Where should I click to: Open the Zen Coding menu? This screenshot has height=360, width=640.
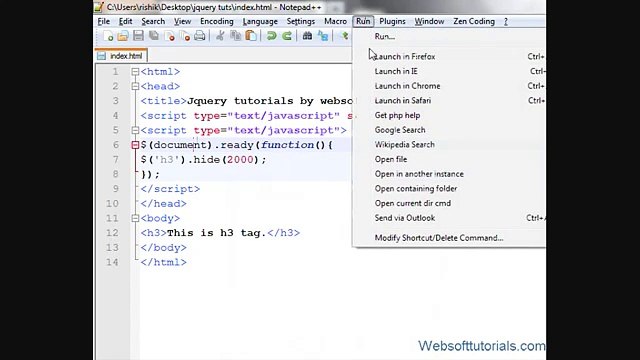(474, 21)
